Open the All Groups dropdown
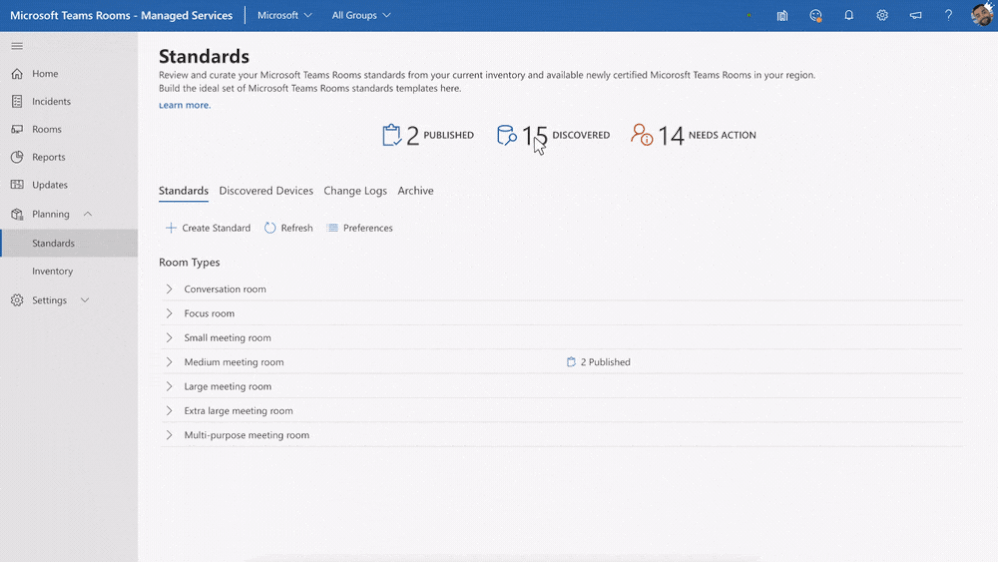Image resolution: width=998 pixels, height=562 pixels. pos(361,15)
